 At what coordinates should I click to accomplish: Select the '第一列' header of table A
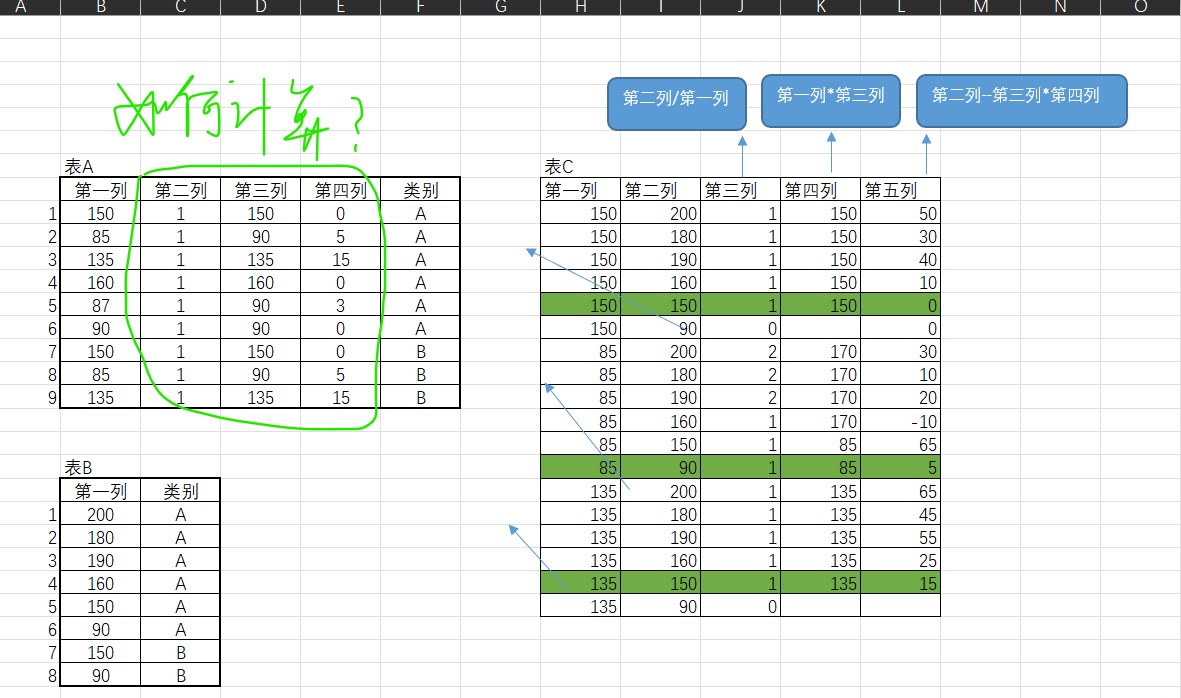point(100,190)
